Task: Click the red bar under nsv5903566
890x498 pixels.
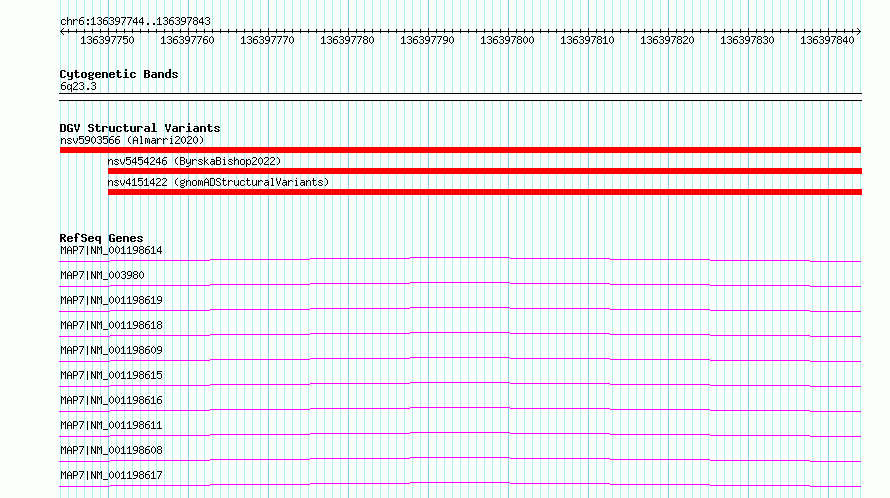Action: click(x=460, y=150)
